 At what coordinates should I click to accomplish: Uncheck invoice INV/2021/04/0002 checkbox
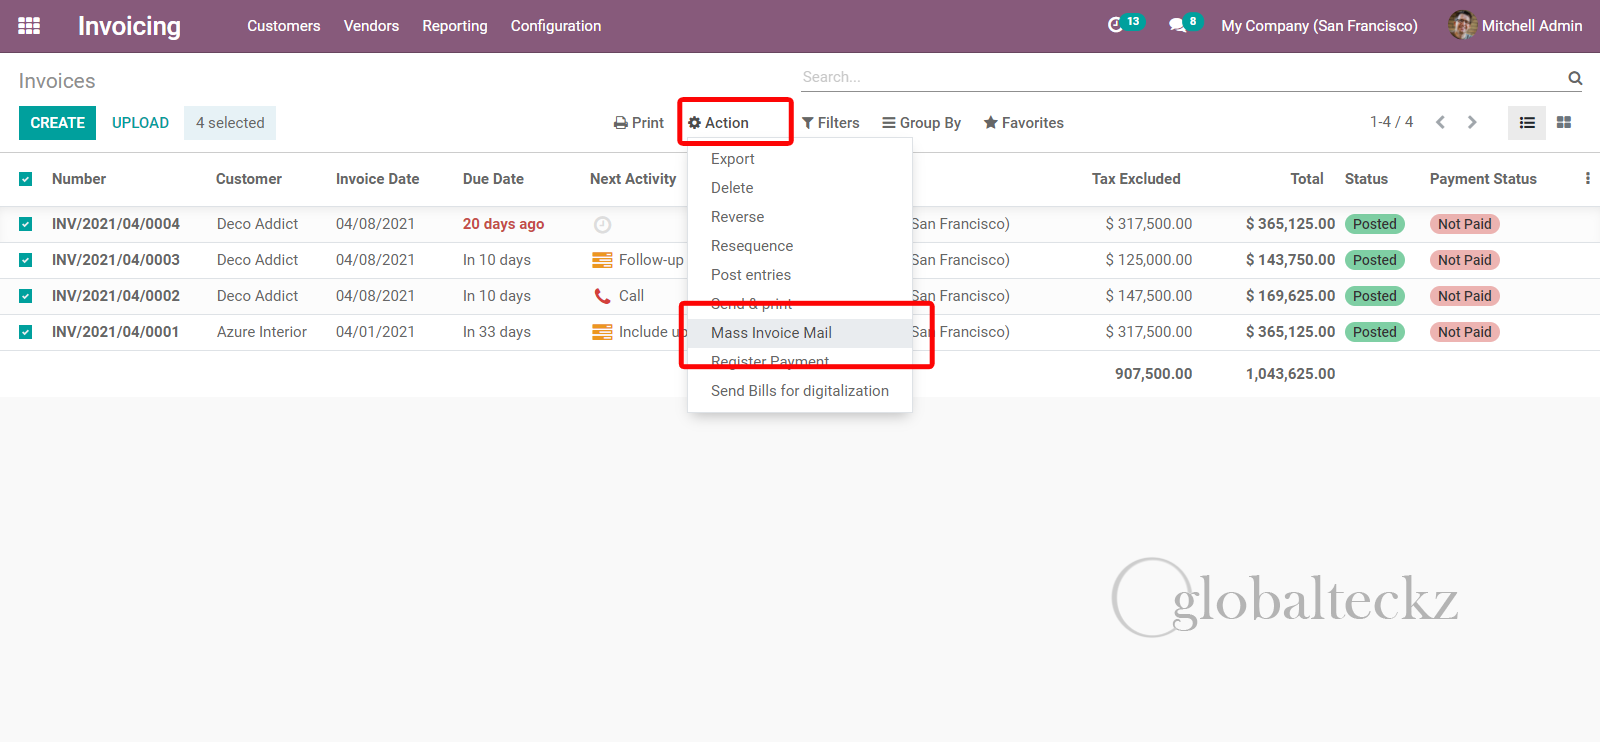click(26, 296)
